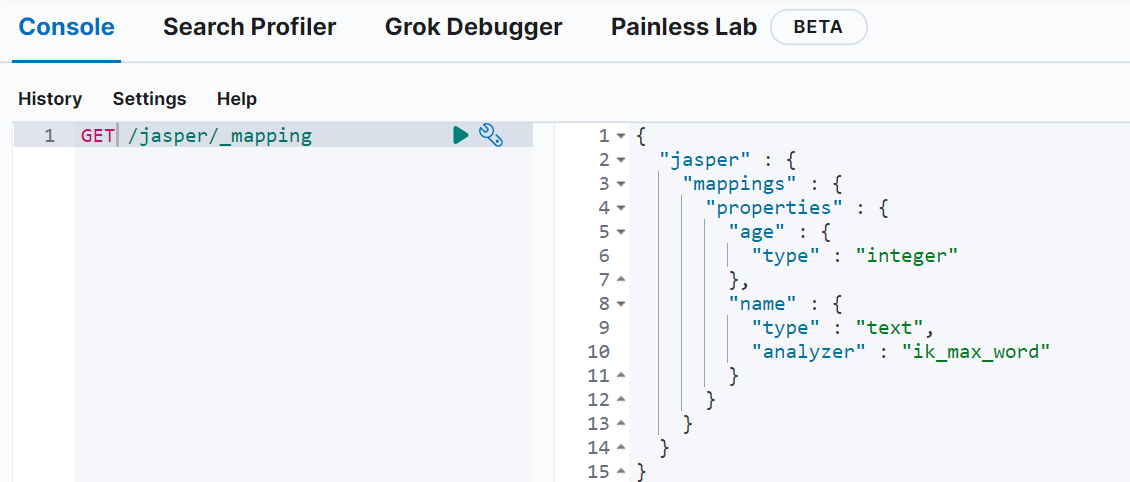Image resolution: width=1130 pixels, height=482 pixels.
Task: Collapse the root JSON object on line 1
Action: click(x=621, y=136)
